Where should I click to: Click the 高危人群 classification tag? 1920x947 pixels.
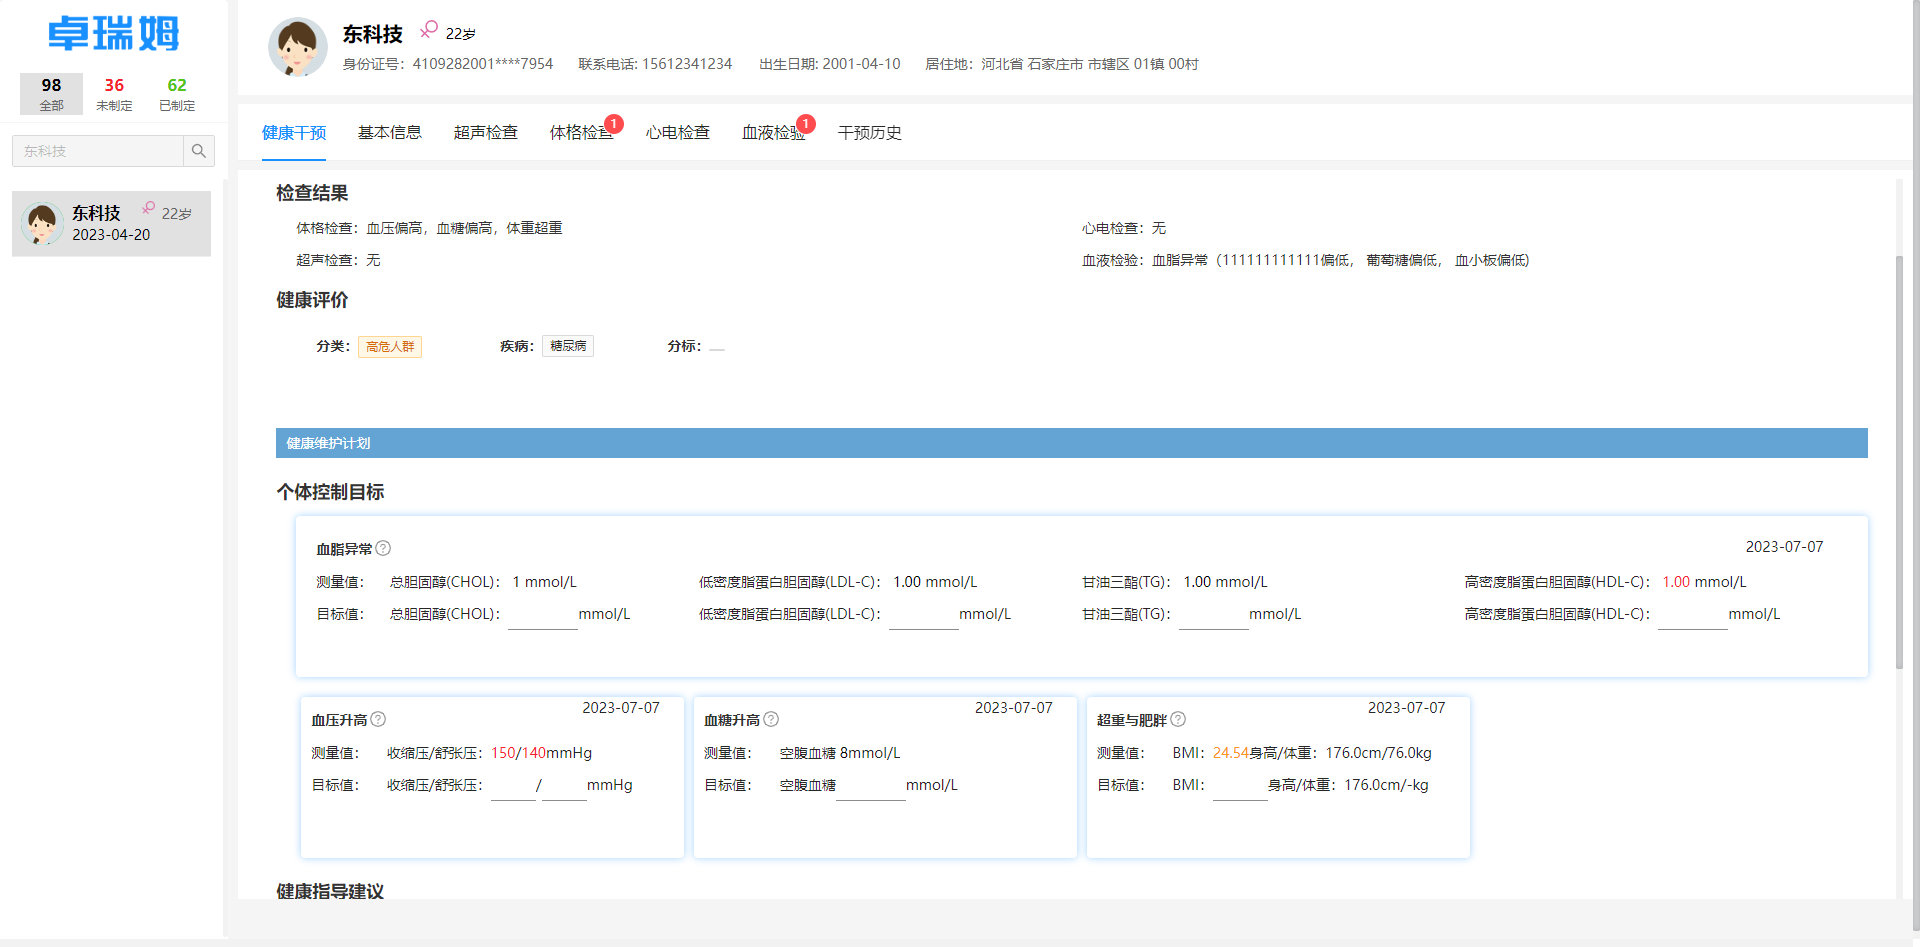pyautogui.click(x=390, y=346)
